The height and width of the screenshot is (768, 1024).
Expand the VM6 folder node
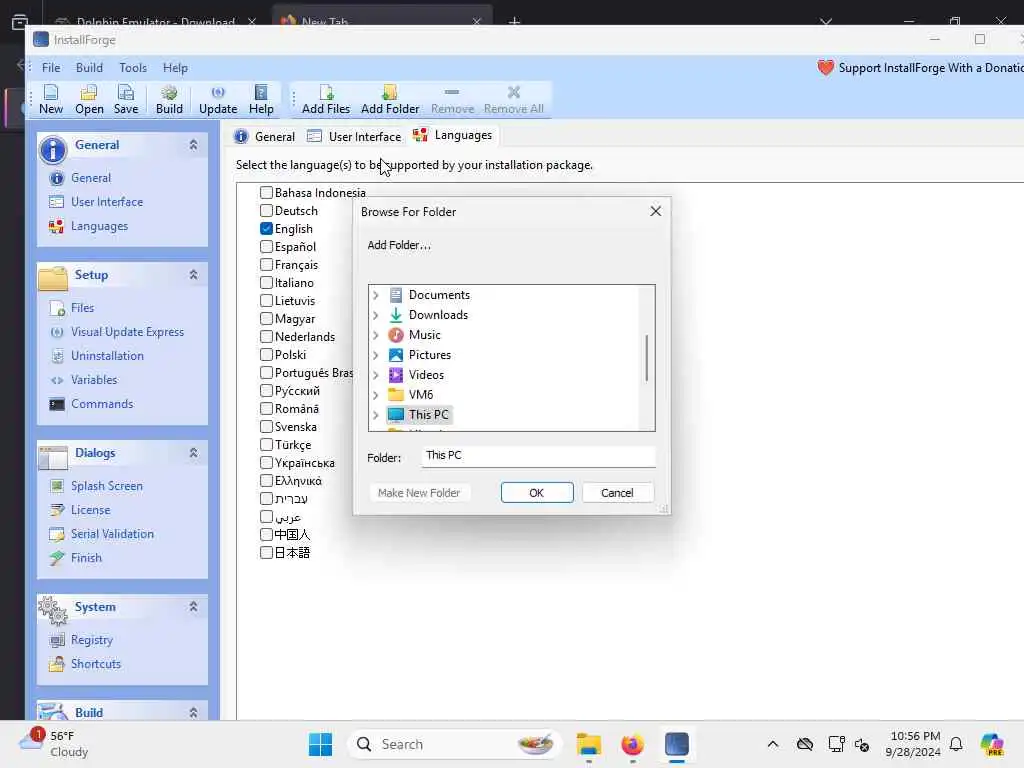tap(376, 395)
